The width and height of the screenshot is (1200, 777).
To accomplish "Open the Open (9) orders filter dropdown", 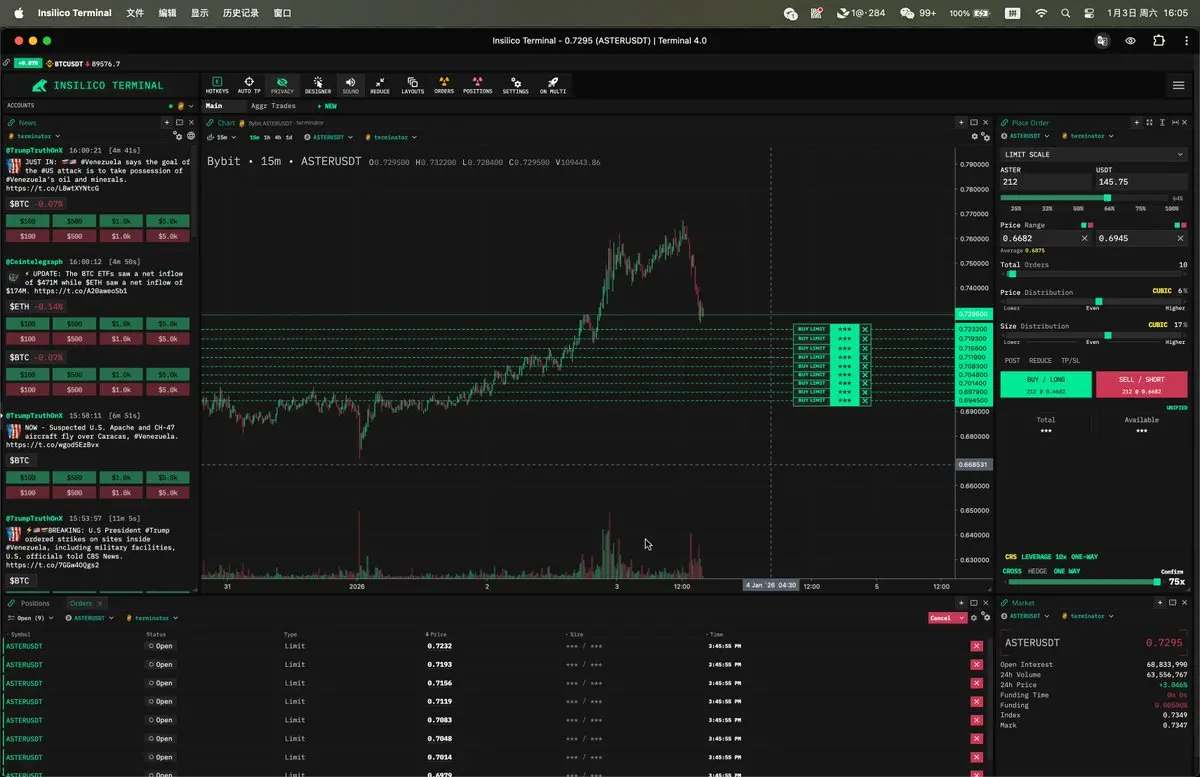I will (32, 618).
